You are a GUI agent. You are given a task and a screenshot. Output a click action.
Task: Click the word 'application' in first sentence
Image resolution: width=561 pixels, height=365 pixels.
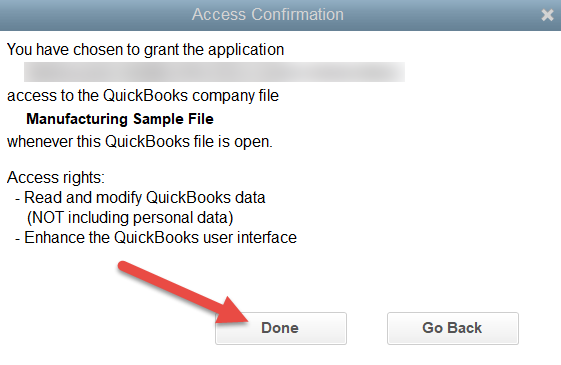click(x=246, y=50)
